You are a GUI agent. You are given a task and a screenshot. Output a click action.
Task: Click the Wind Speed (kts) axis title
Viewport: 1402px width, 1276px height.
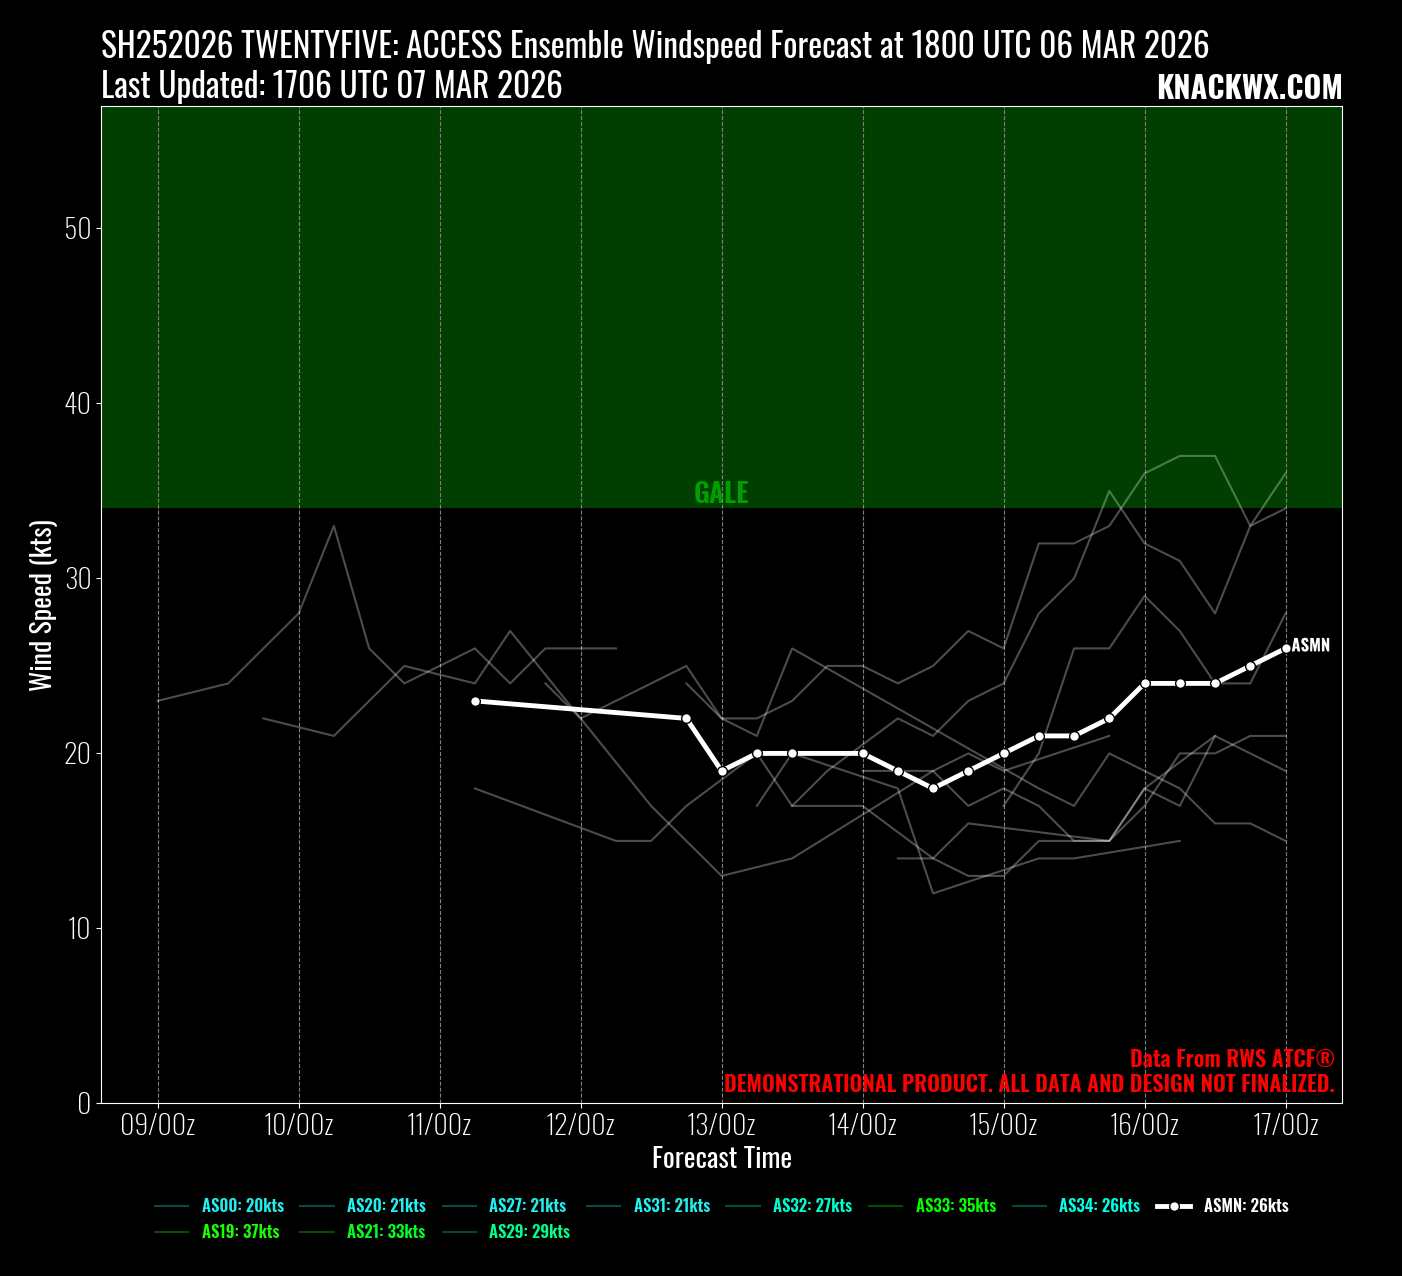click(x=41, y=605)
